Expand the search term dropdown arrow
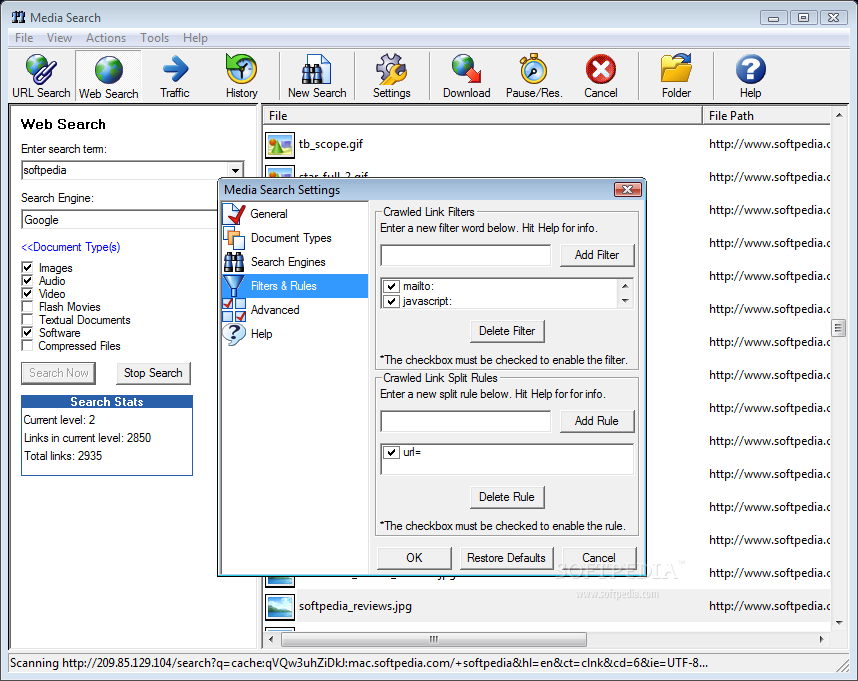This screenshot has width=858, height=681. [235, 170]
